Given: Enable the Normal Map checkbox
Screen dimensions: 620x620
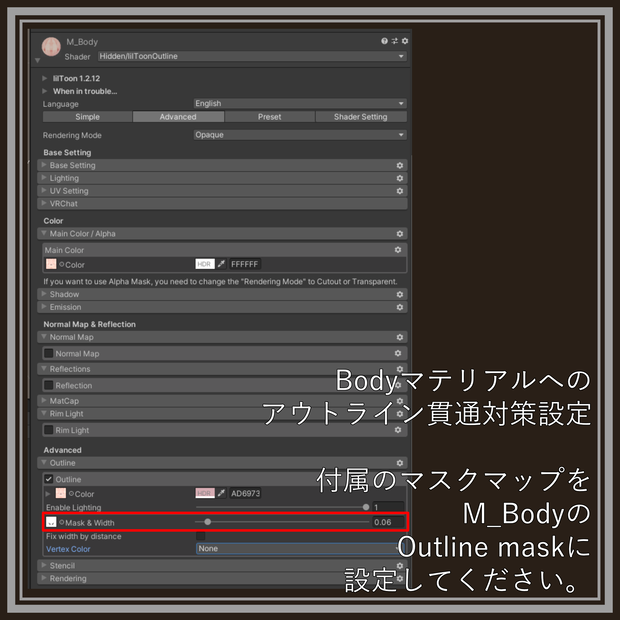Looking at the screenshot, I should (x=49, y=353).
